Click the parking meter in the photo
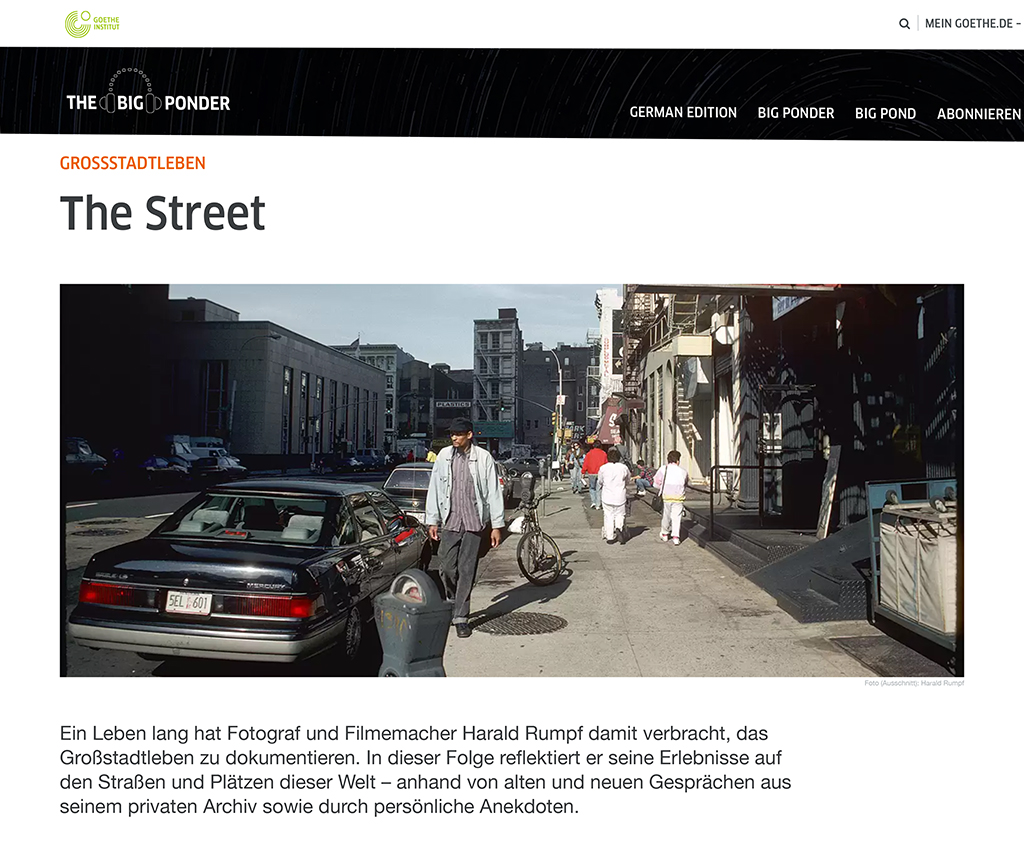Viewport: 1024px width, 848px height. click(x=412, y=625)
